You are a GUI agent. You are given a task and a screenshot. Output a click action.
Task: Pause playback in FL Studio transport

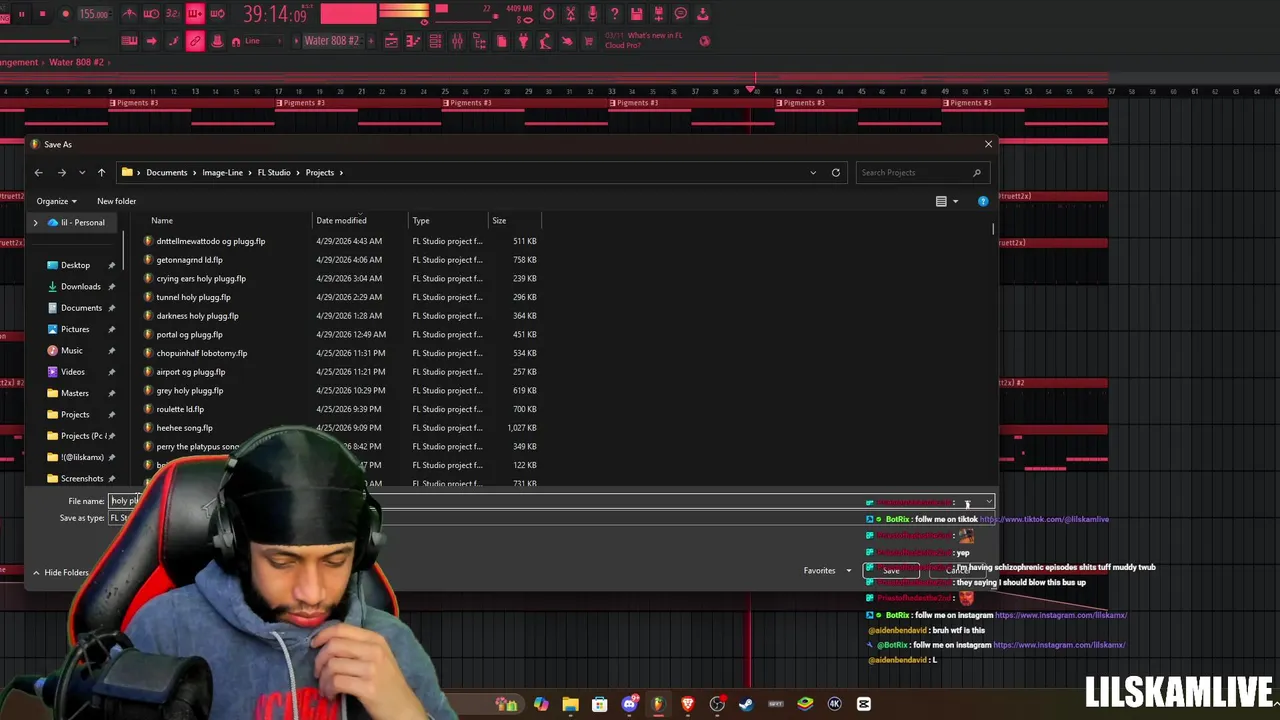click(20, 14)
